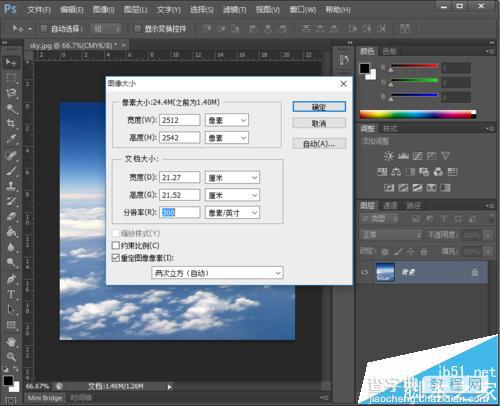Toggle the Scale Styles checkbox

point(116,233)
